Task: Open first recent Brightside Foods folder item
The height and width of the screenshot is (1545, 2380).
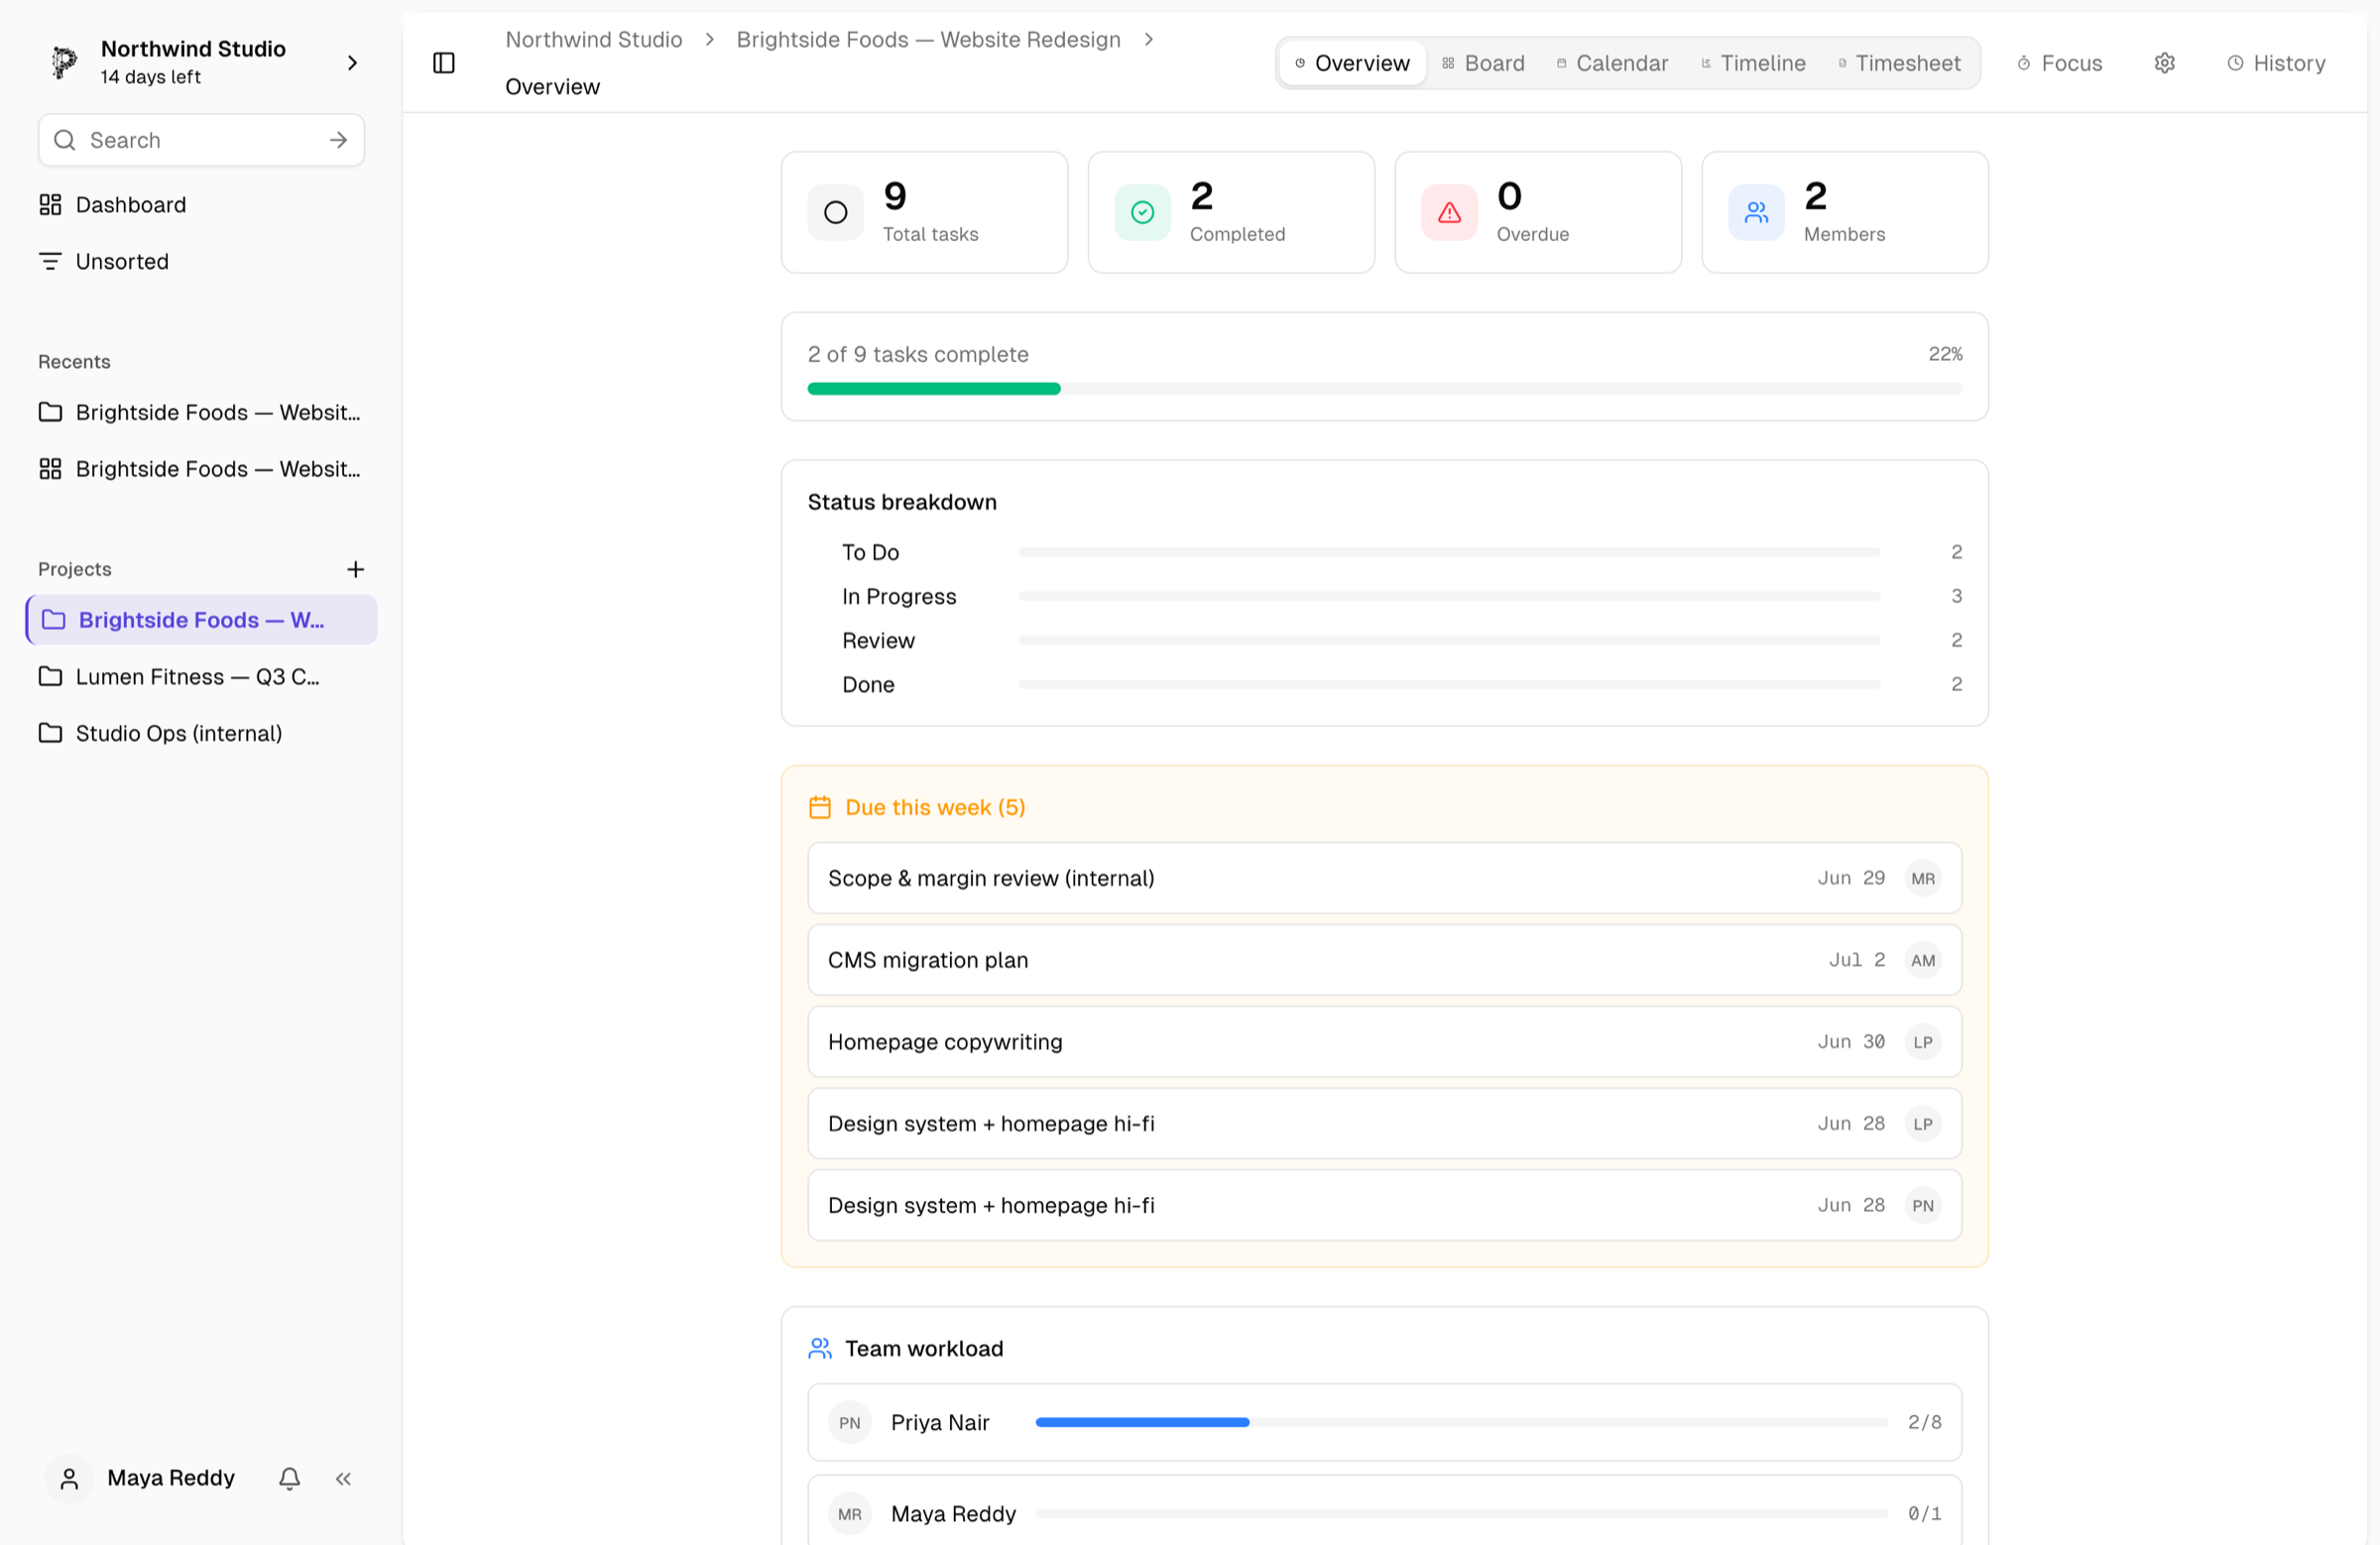Action: click(201, 412)
